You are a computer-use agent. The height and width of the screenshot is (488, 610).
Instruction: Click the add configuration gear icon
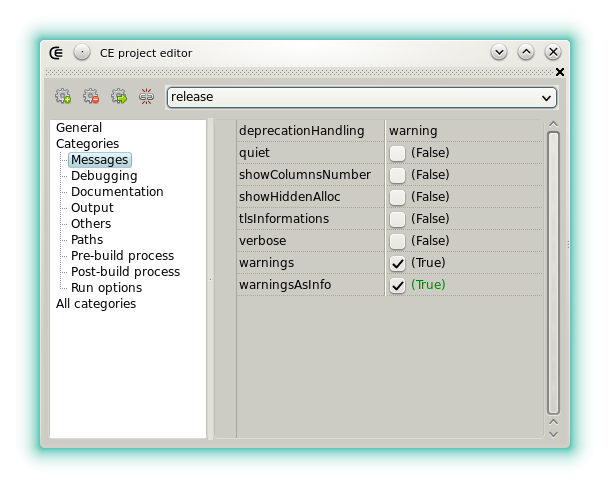63,97
